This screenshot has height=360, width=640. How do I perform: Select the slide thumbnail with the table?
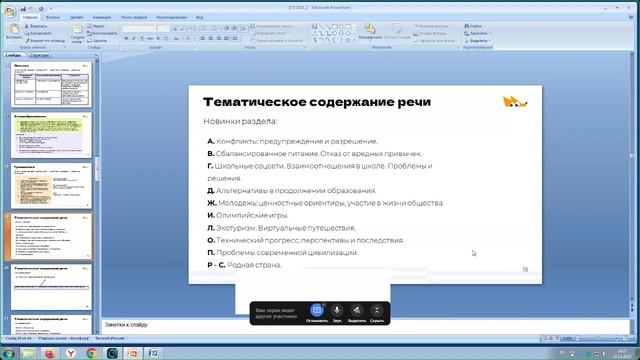pos(51,84)
